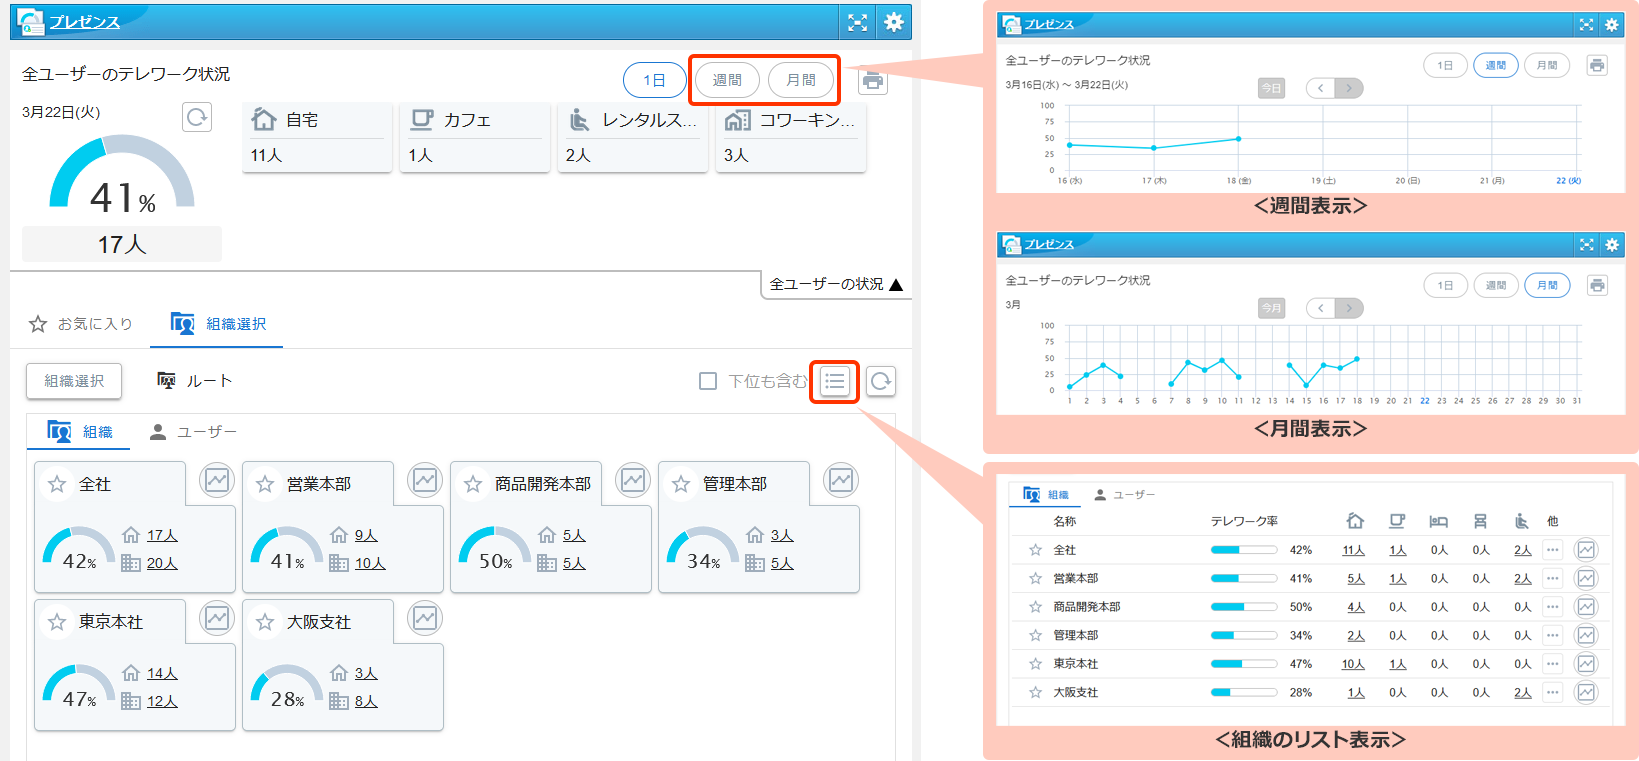1639x761 pixels.
Task: Open the chart icon for 管理本部 card
Action: [841, 481]
